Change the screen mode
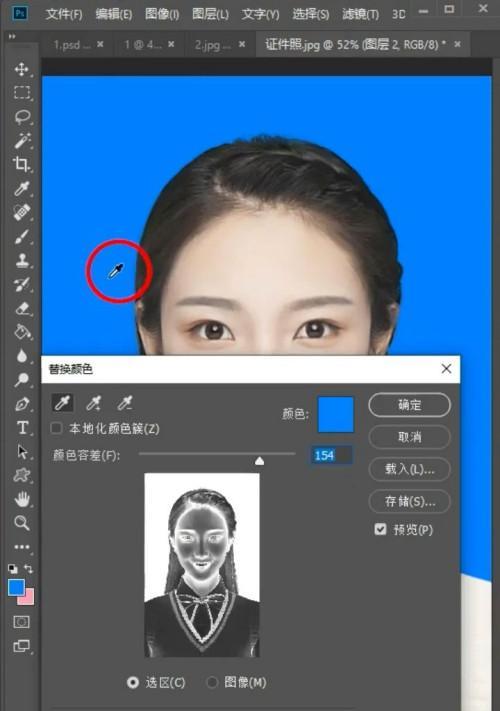Viewport: 500px width, 711px height. [21, 646]
